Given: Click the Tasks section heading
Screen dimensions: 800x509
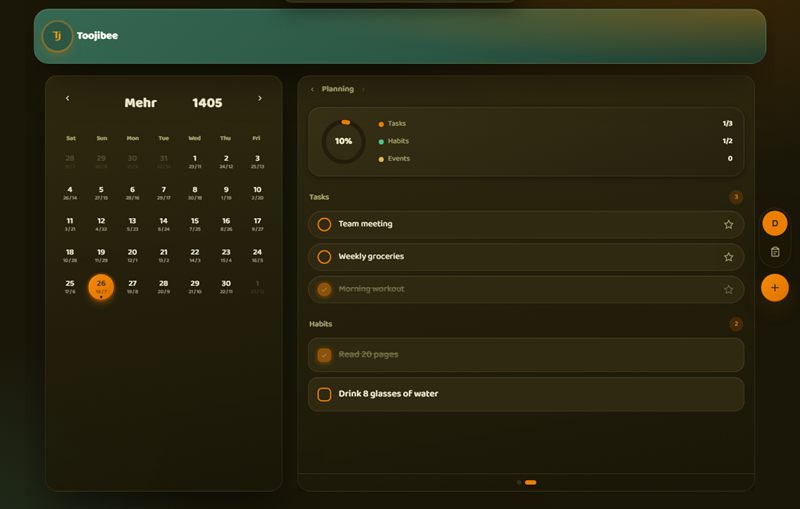Looking at the screenshot, I should coord(319,197).
